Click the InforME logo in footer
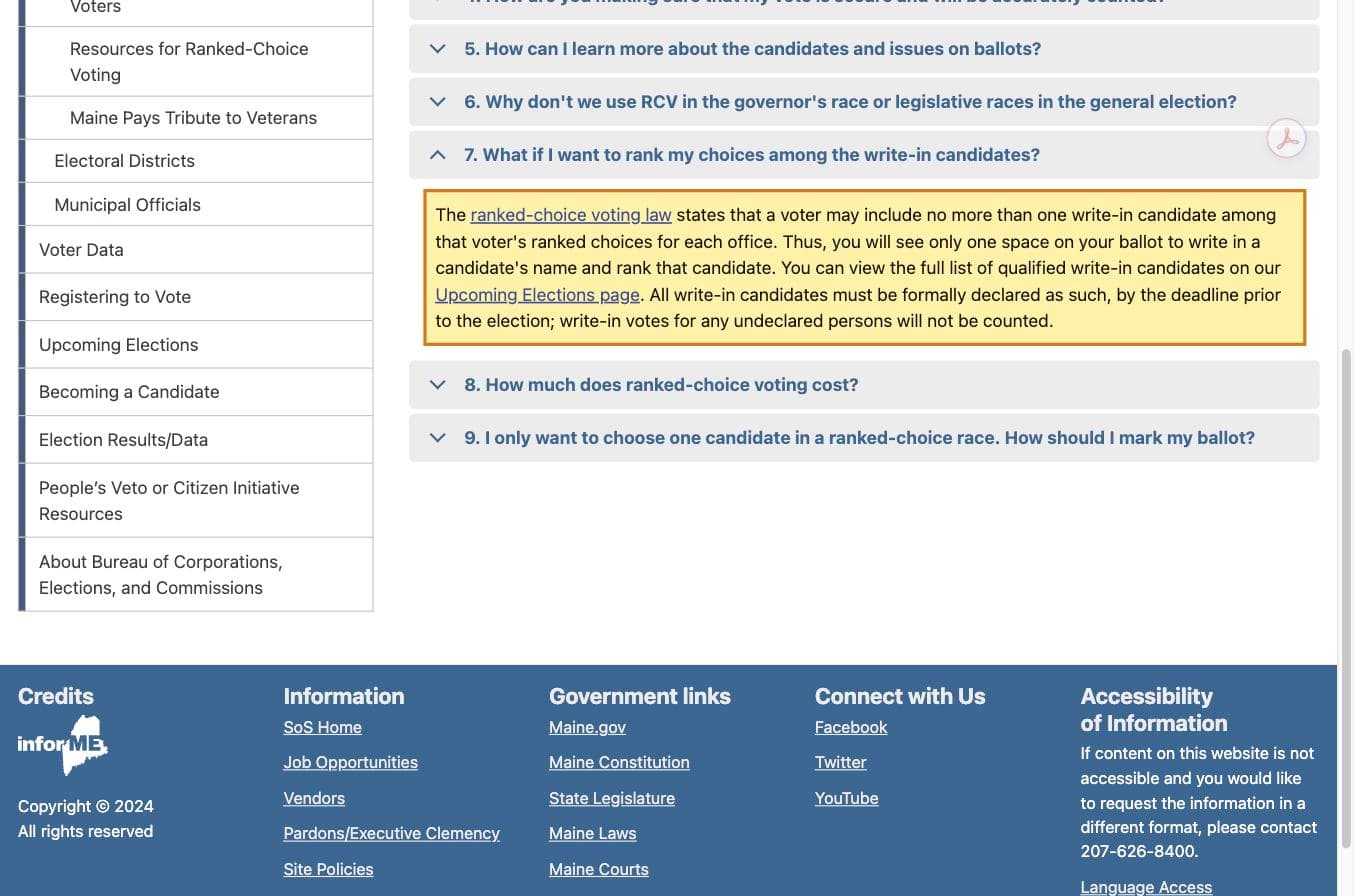The image size is (1354, 896). [x=63, y=745]
